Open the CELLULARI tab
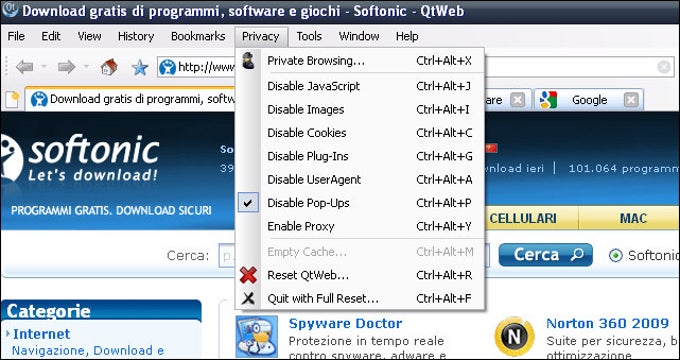The width and height of the screenshot is (680, 360). point(523,218)
